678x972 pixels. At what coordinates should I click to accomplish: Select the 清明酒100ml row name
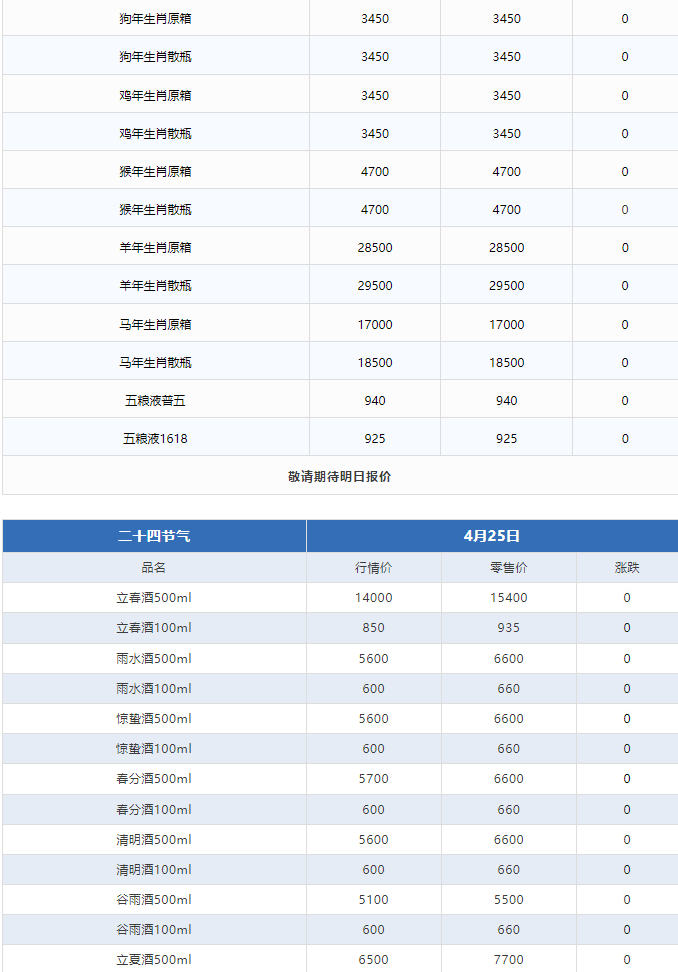[154, 870]
